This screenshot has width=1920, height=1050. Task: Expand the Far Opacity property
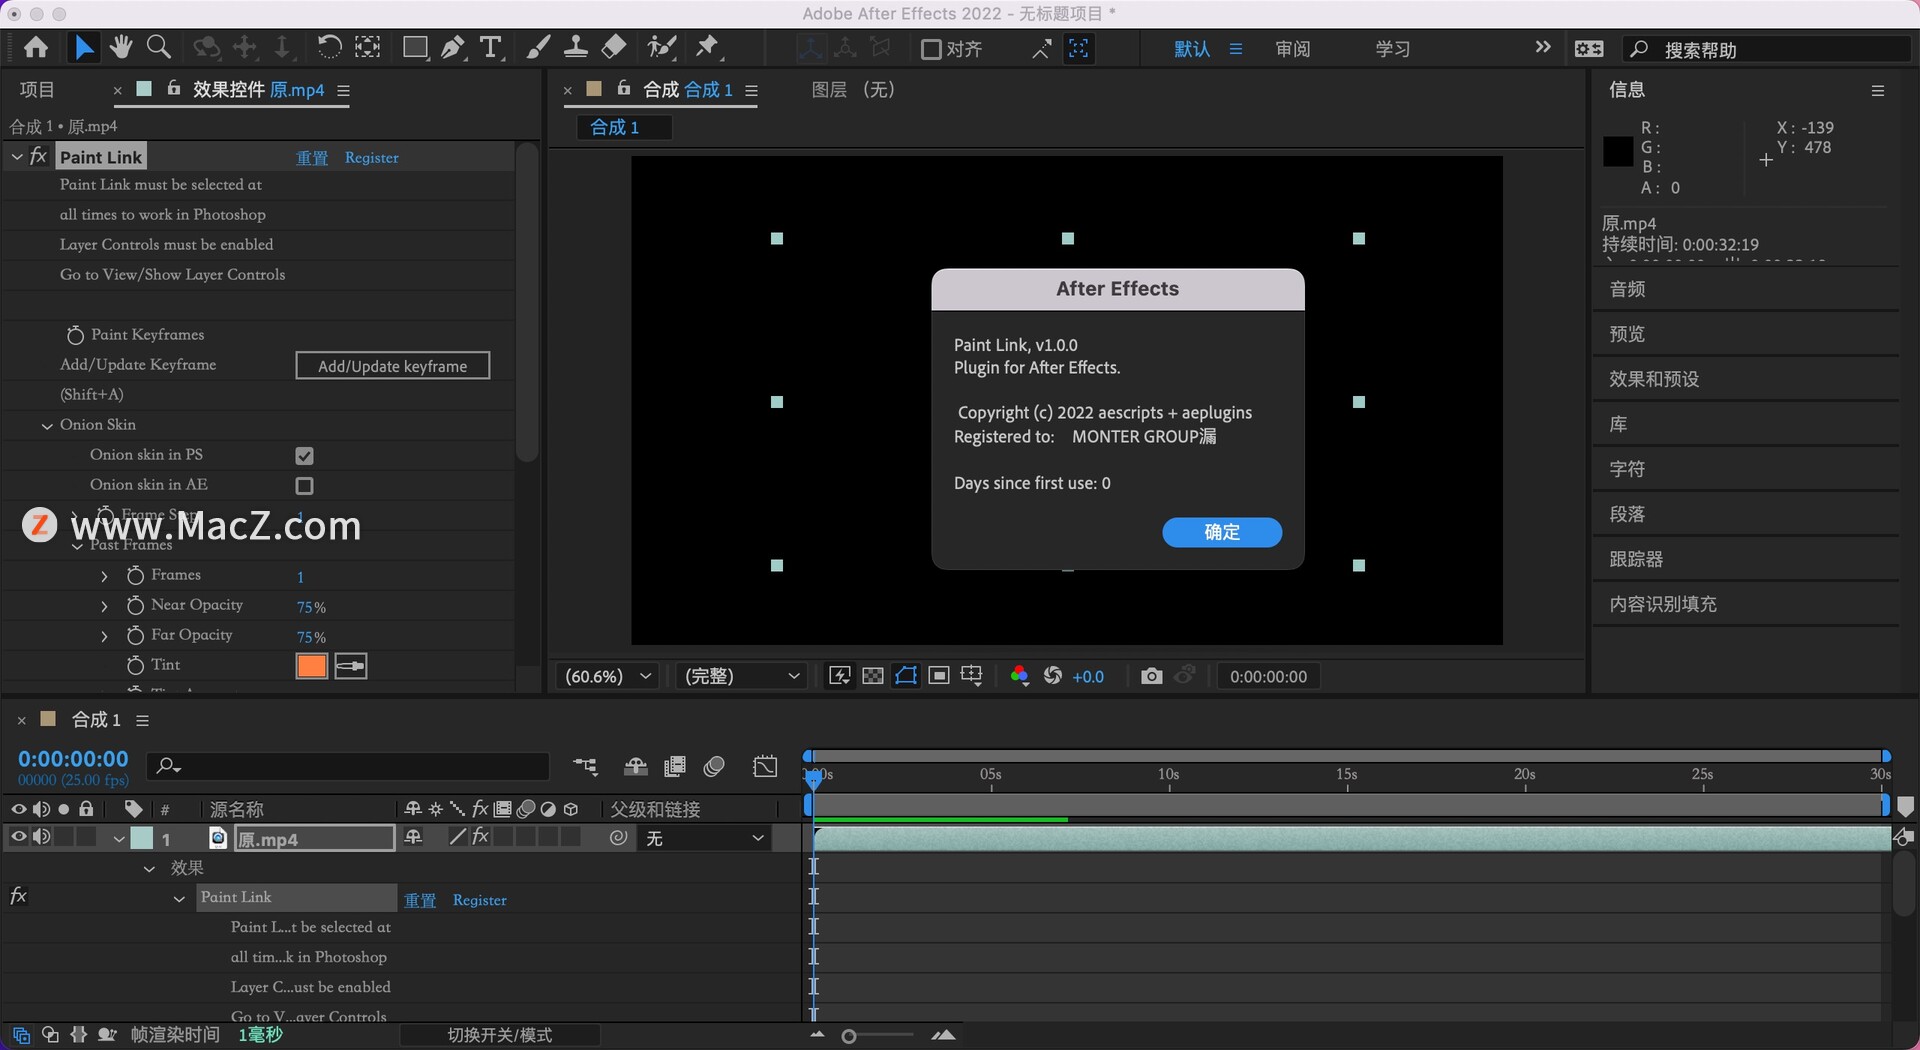pyautogui.click(x=104, y=636)
